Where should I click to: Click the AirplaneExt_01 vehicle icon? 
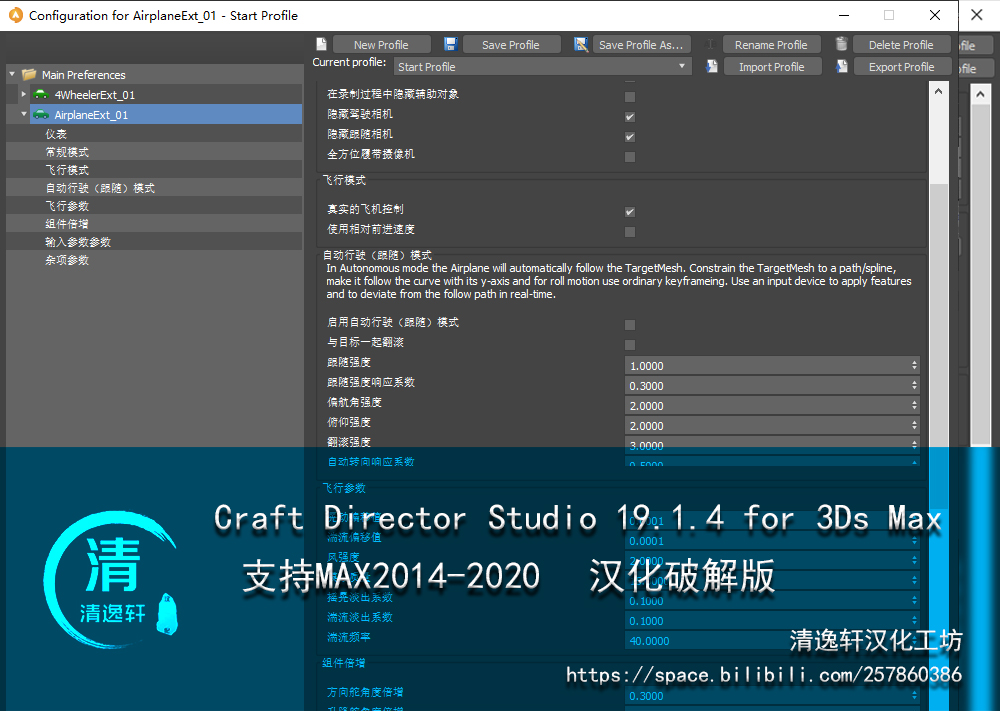41,115
